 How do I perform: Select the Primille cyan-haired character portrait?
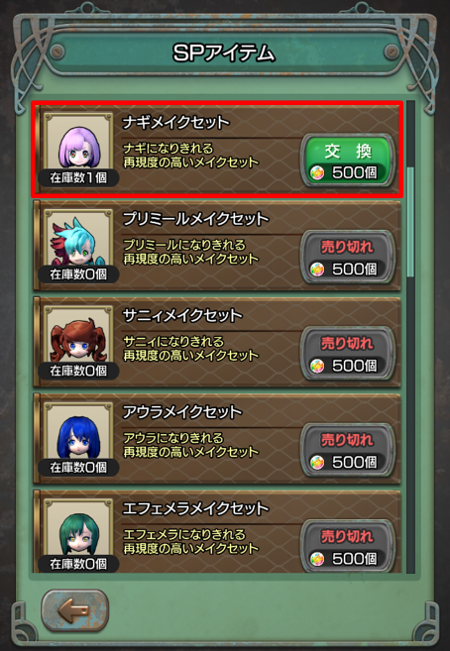click(78, 242)
